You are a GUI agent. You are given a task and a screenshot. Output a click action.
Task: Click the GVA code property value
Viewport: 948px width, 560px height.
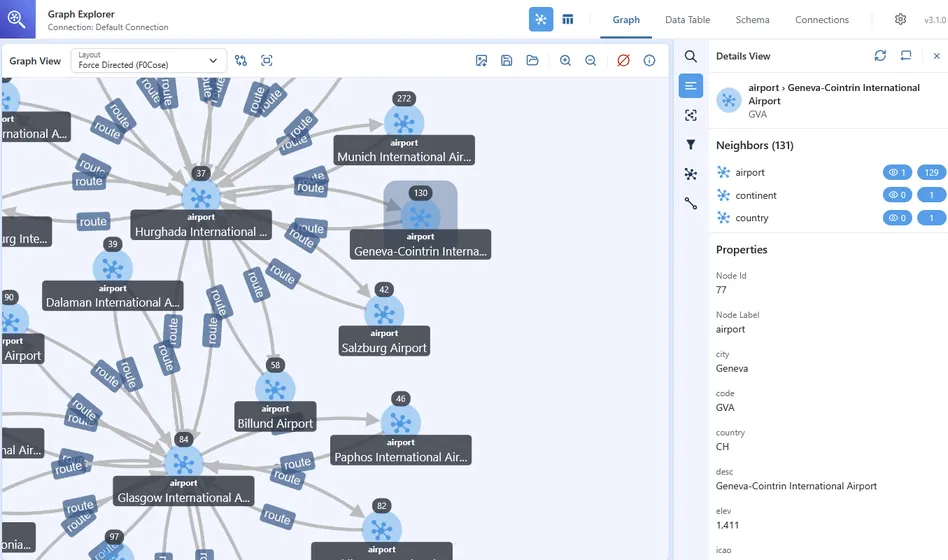pyautogui.click(x=725, y=408)
